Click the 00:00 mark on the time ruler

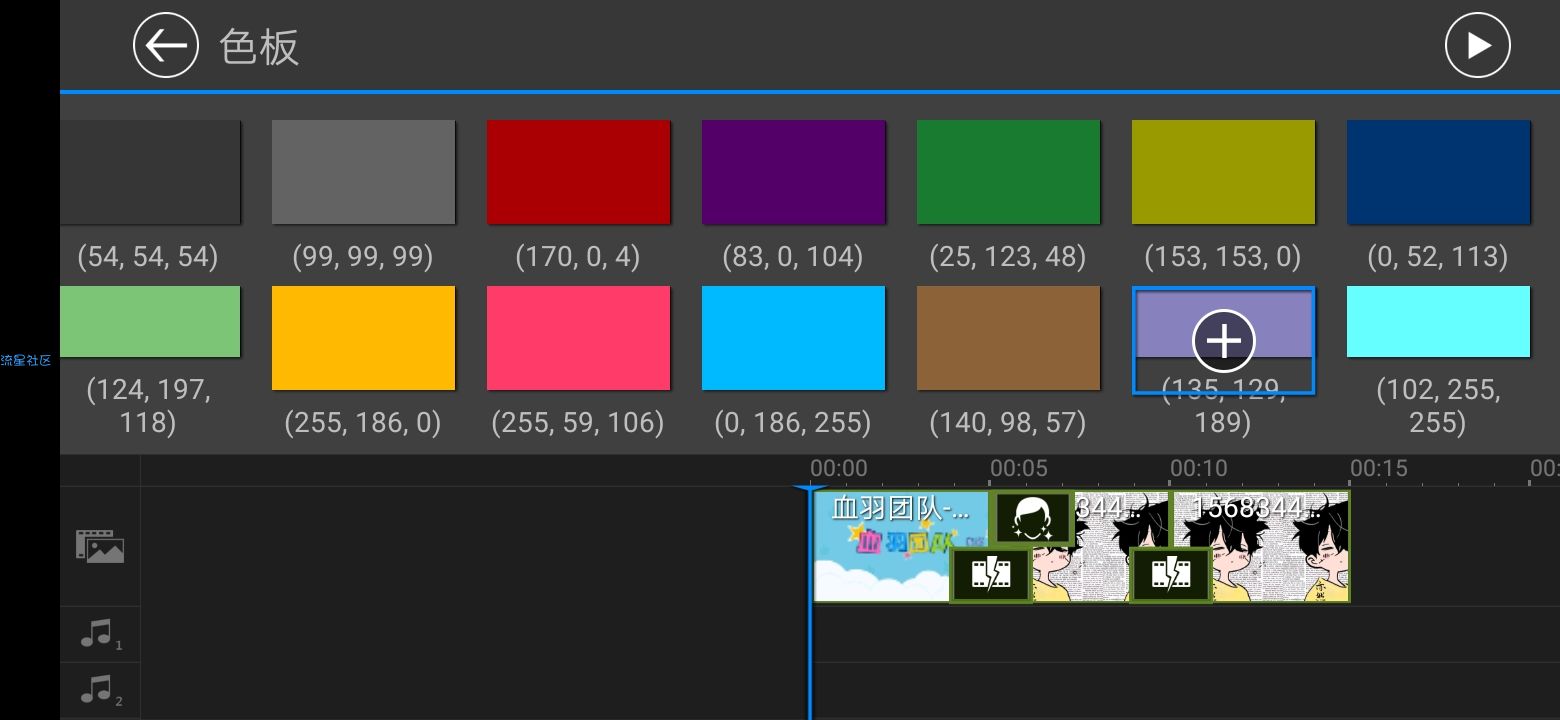[838, 468]
